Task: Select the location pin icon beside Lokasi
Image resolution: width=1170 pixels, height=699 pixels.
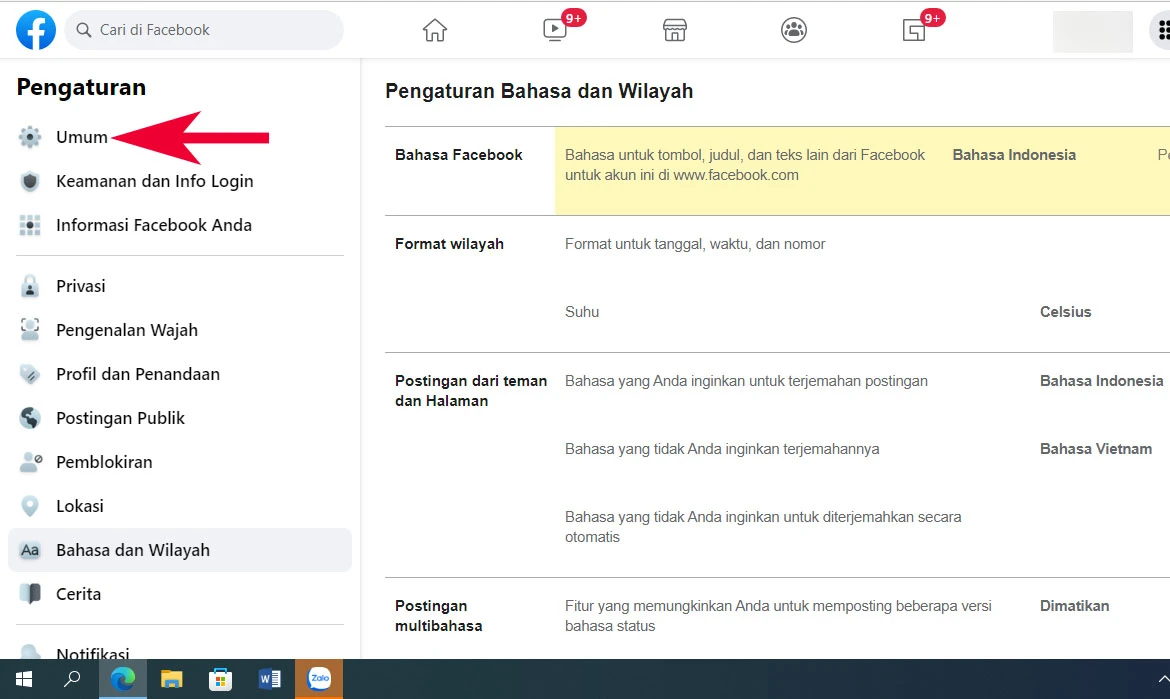Action: (x=29, y=506)
